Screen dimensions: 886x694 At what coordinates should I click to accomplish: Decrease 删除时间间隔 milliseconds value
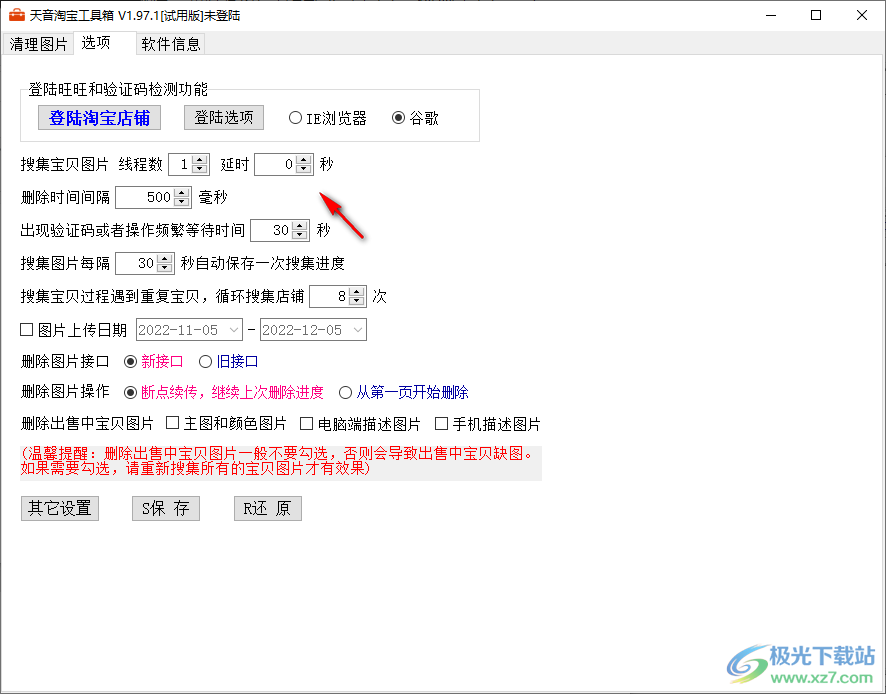(x=182, y=202)
